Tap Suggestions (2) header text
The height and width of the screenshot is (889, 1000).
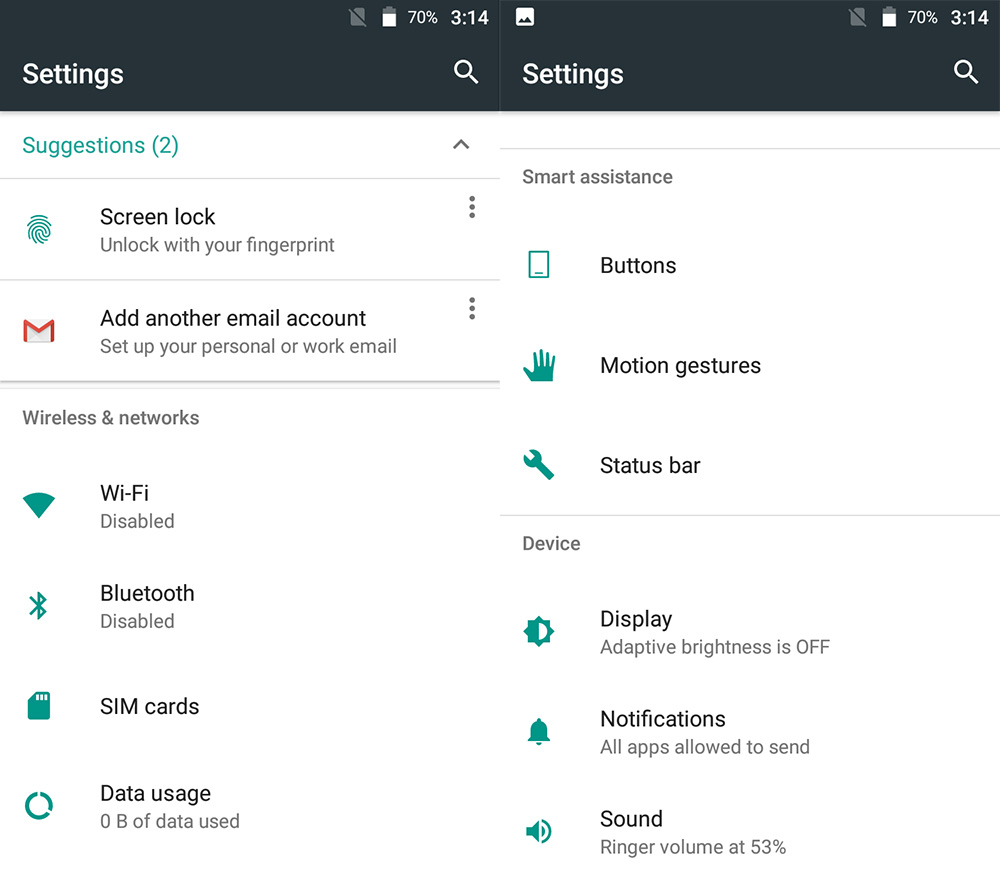coord(100,145)
